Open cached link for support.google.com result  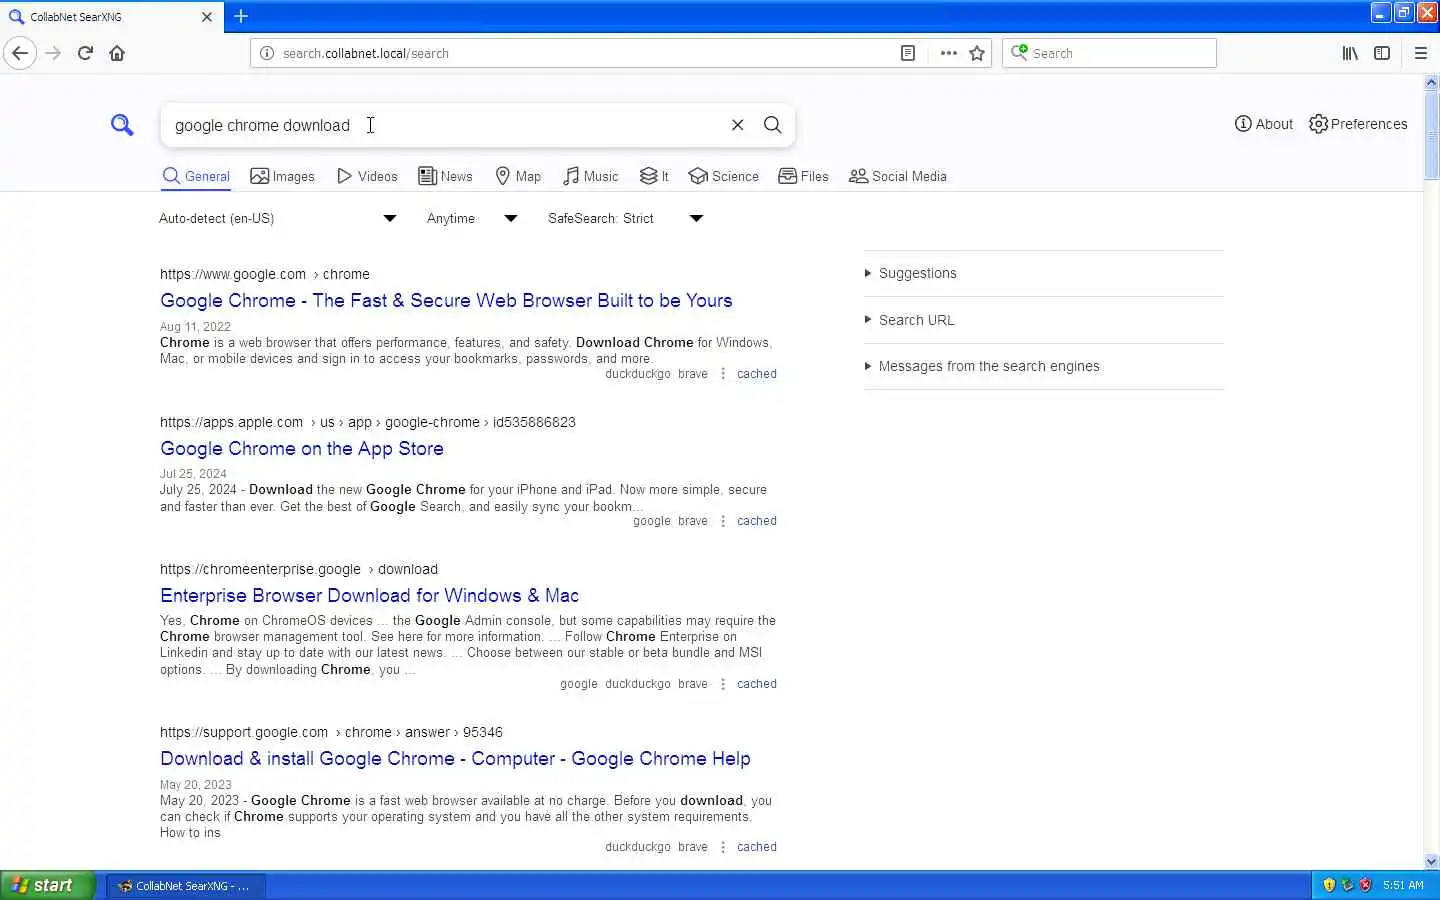(757, 847)
